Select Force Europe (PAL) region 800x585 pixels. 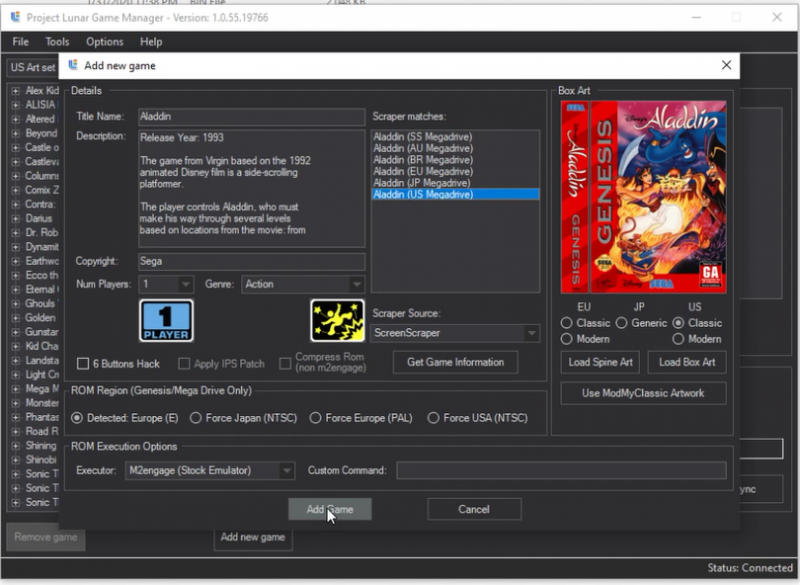pyautogui.click(x=315, y=418)
